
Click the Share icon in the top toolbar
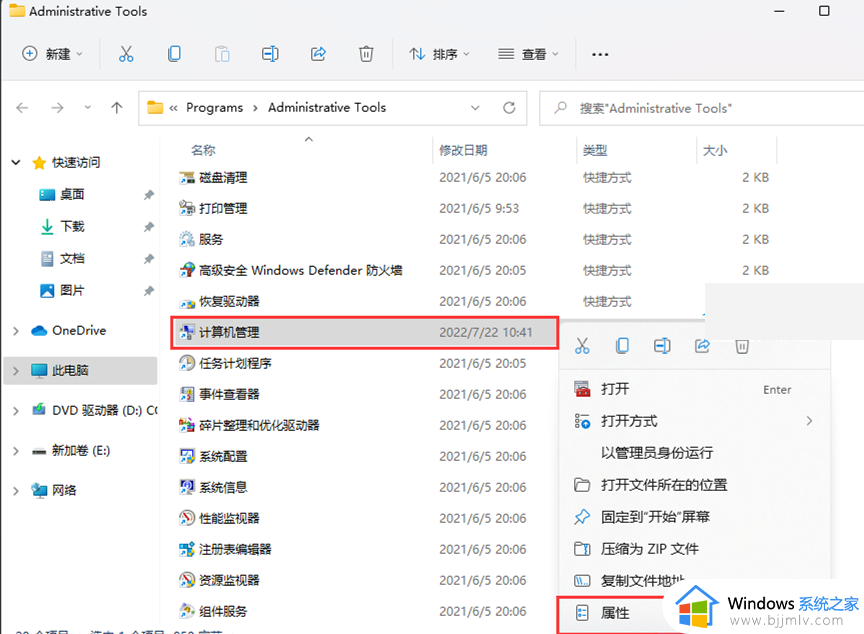[318, 54]
